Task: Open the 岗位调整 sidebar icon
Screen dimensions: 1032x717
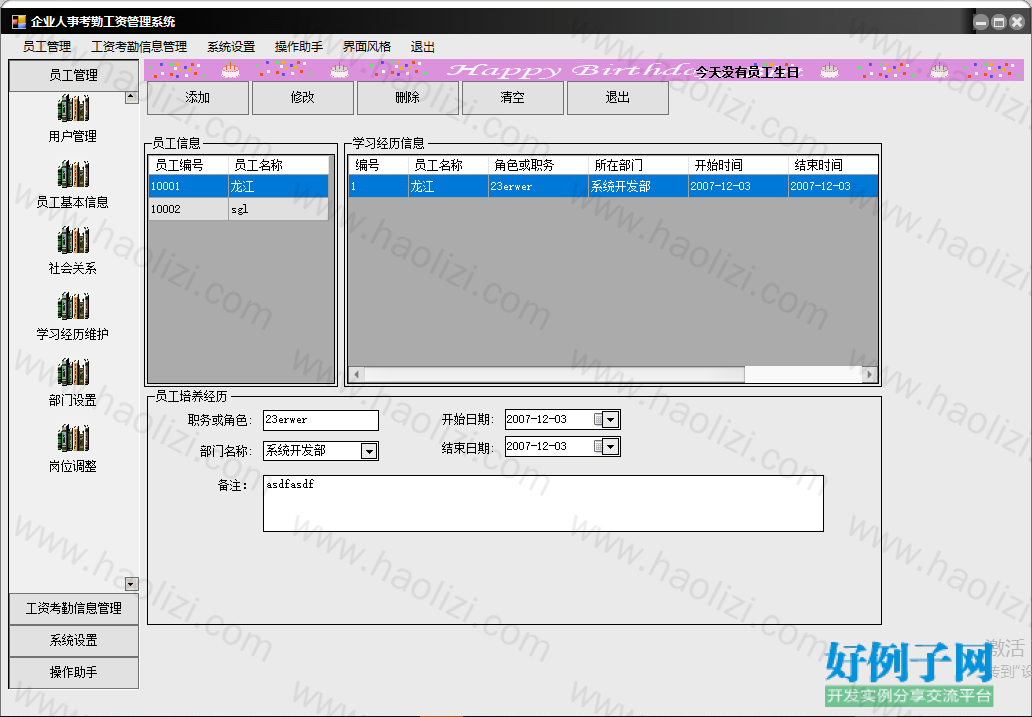Action: (x=73, y=438)
